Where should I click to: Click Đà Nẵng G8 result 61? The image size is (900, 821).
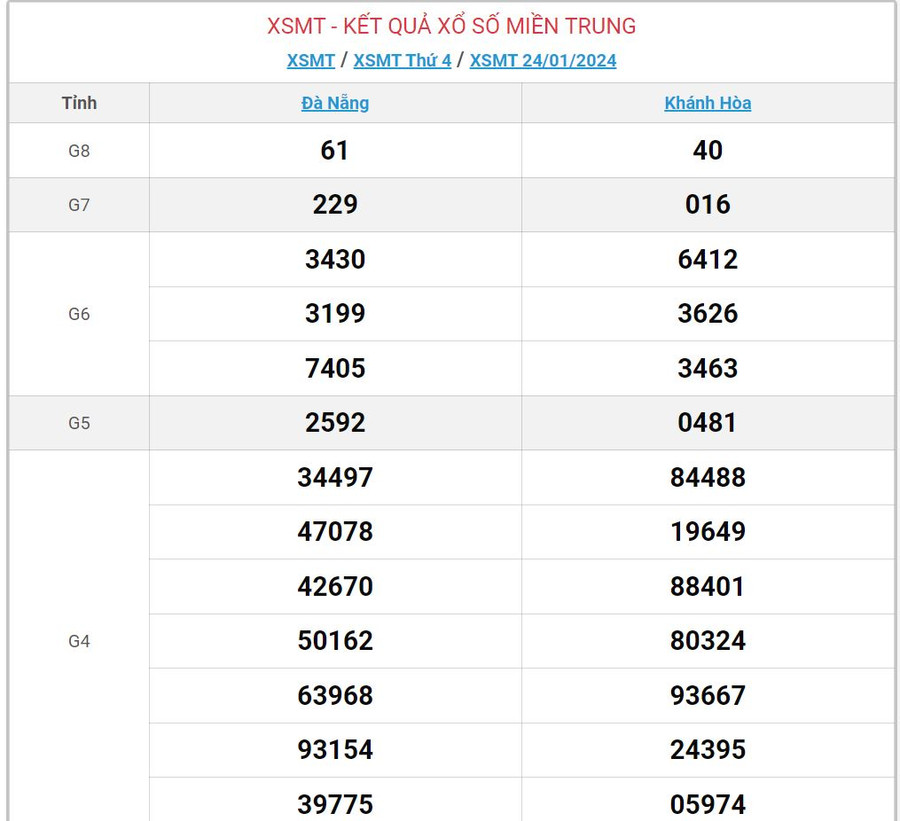click(x=335, y=151)
